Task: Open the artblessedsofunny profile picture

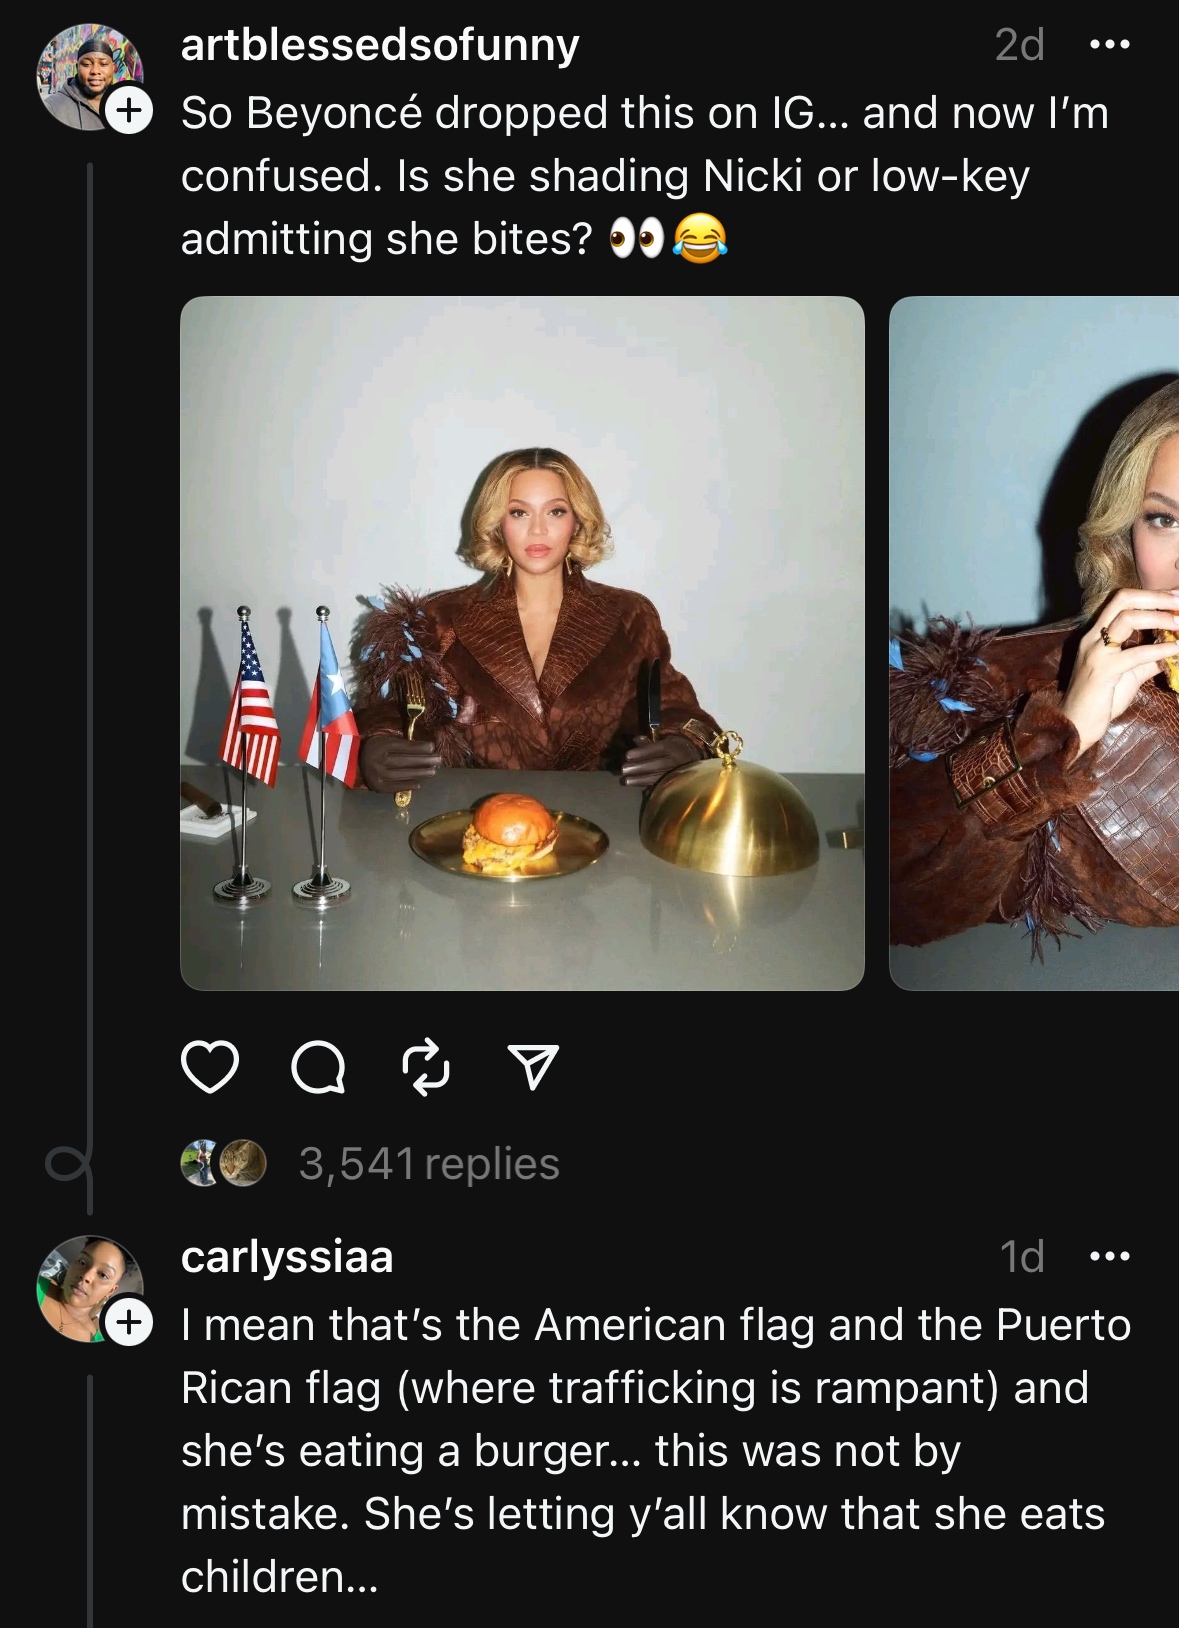Action: tap(89, 77)
